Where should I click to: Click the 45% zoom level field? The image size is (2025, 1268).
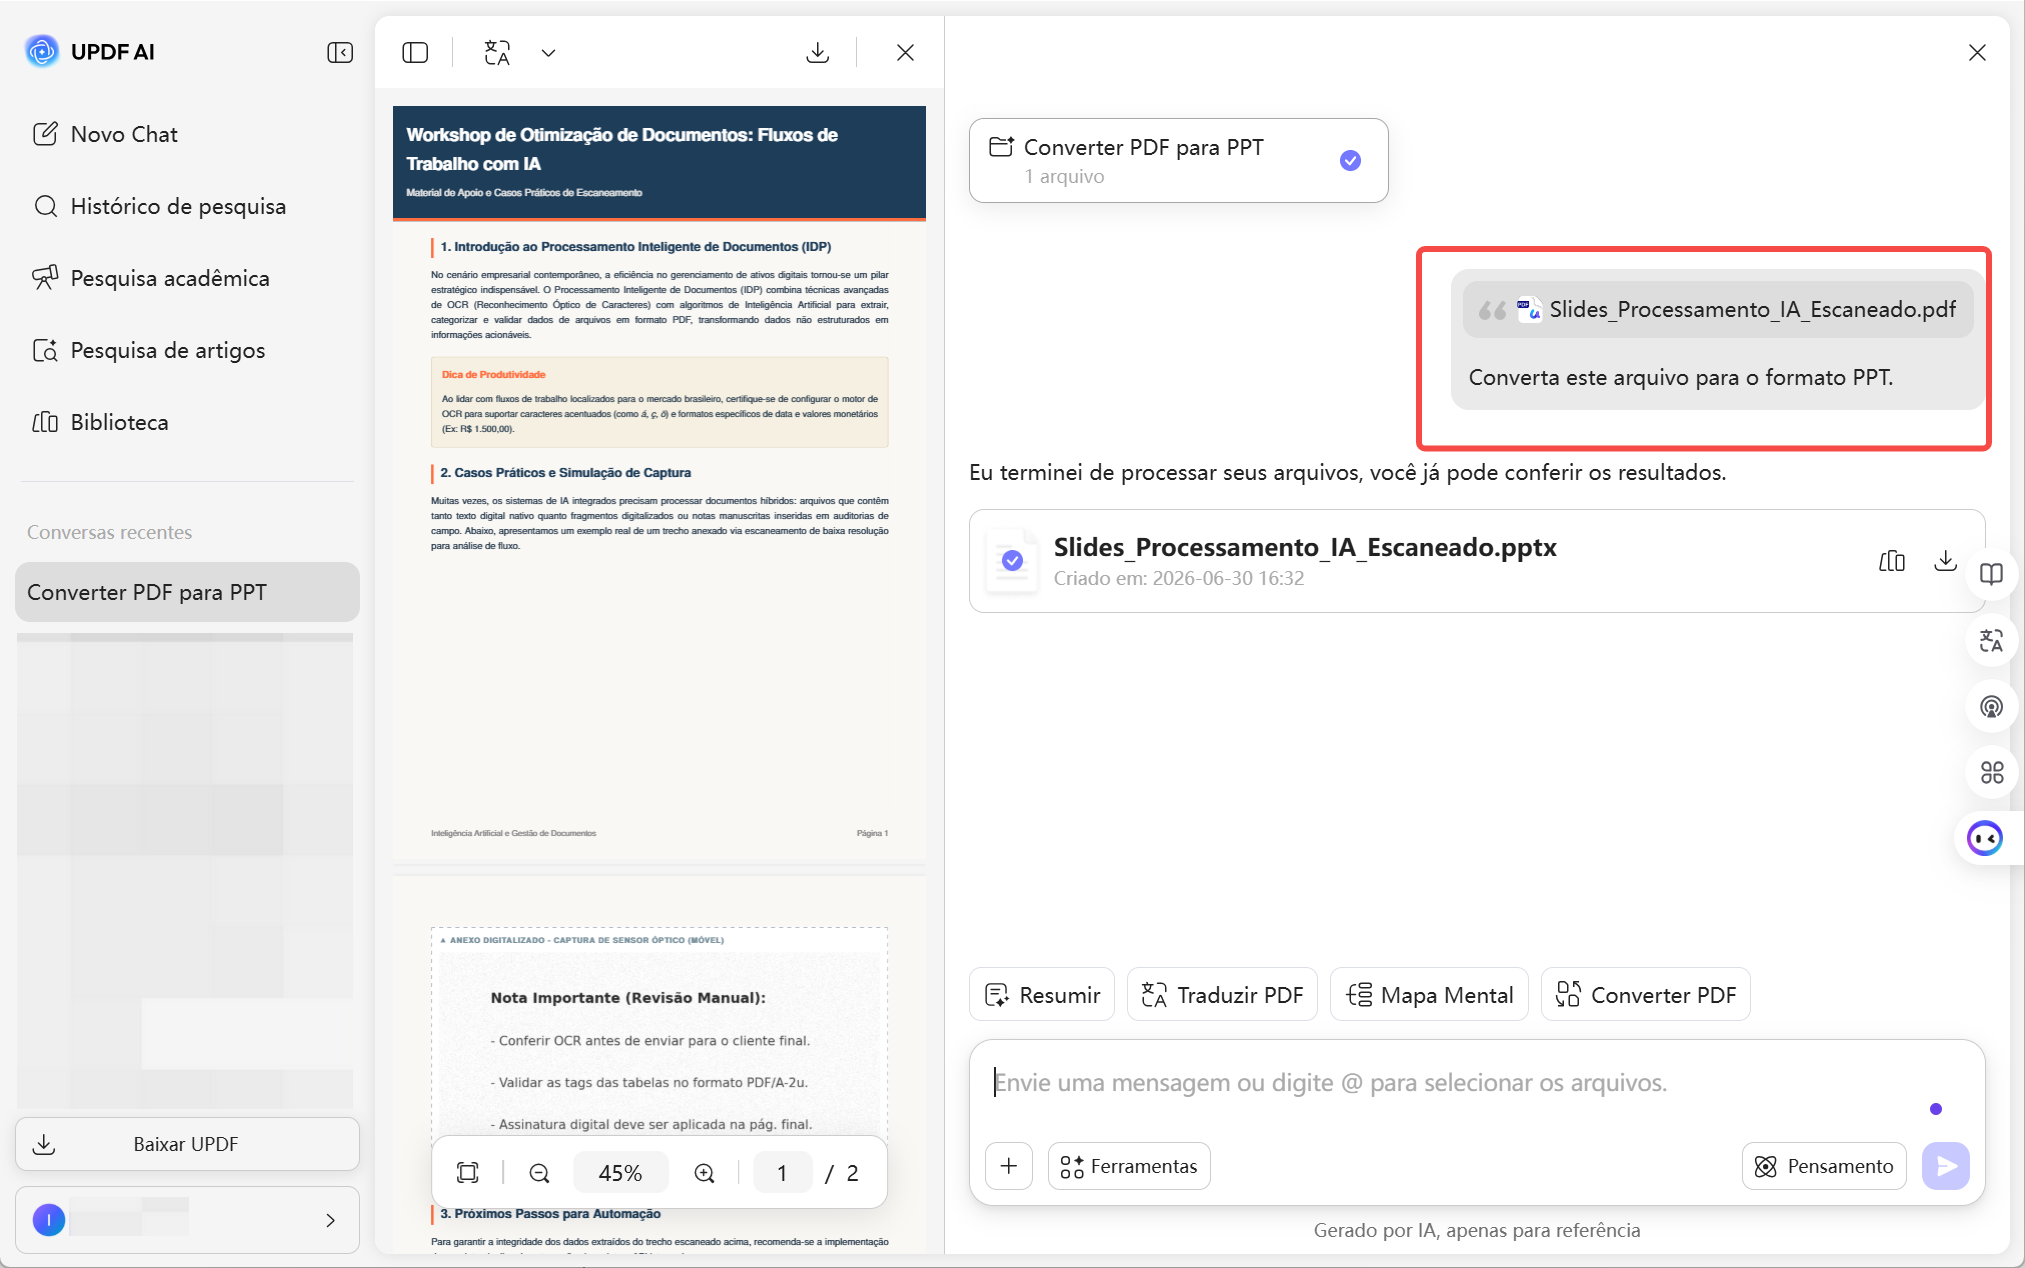(620, 1173)
